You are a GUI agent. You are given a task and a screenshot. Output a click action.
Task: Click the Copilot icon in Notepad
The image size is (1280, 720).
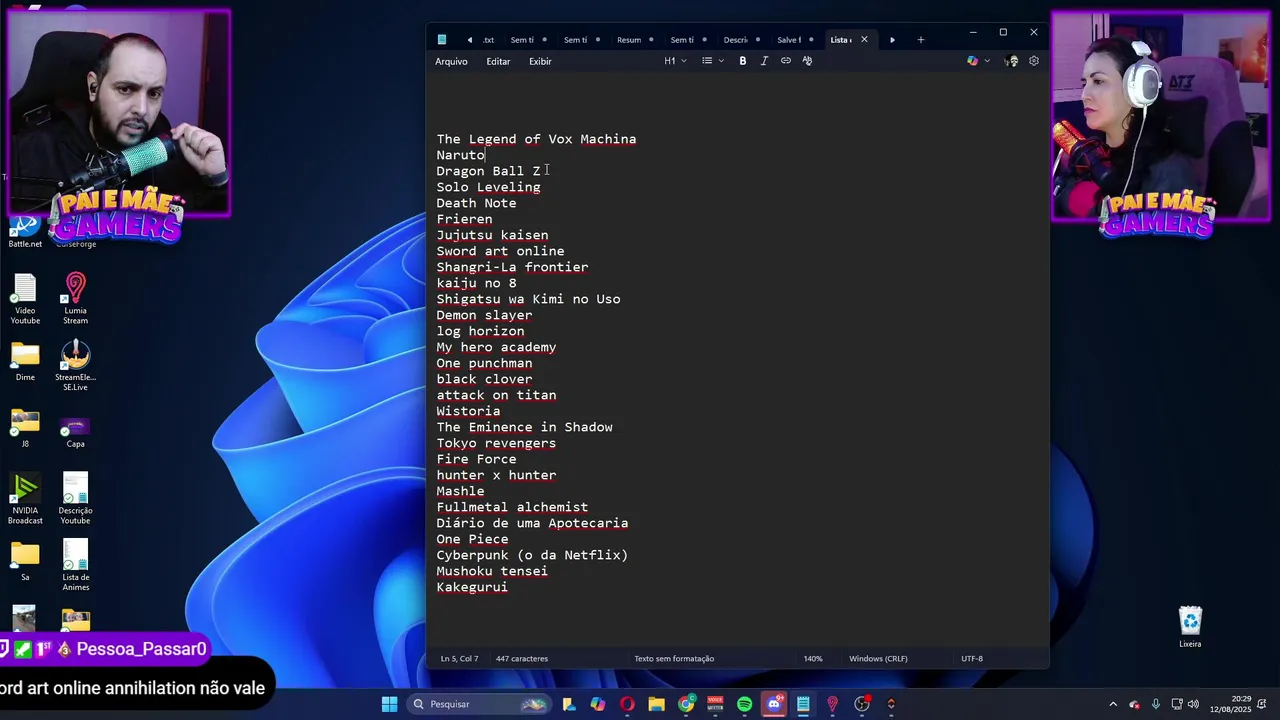coord(972,61)
